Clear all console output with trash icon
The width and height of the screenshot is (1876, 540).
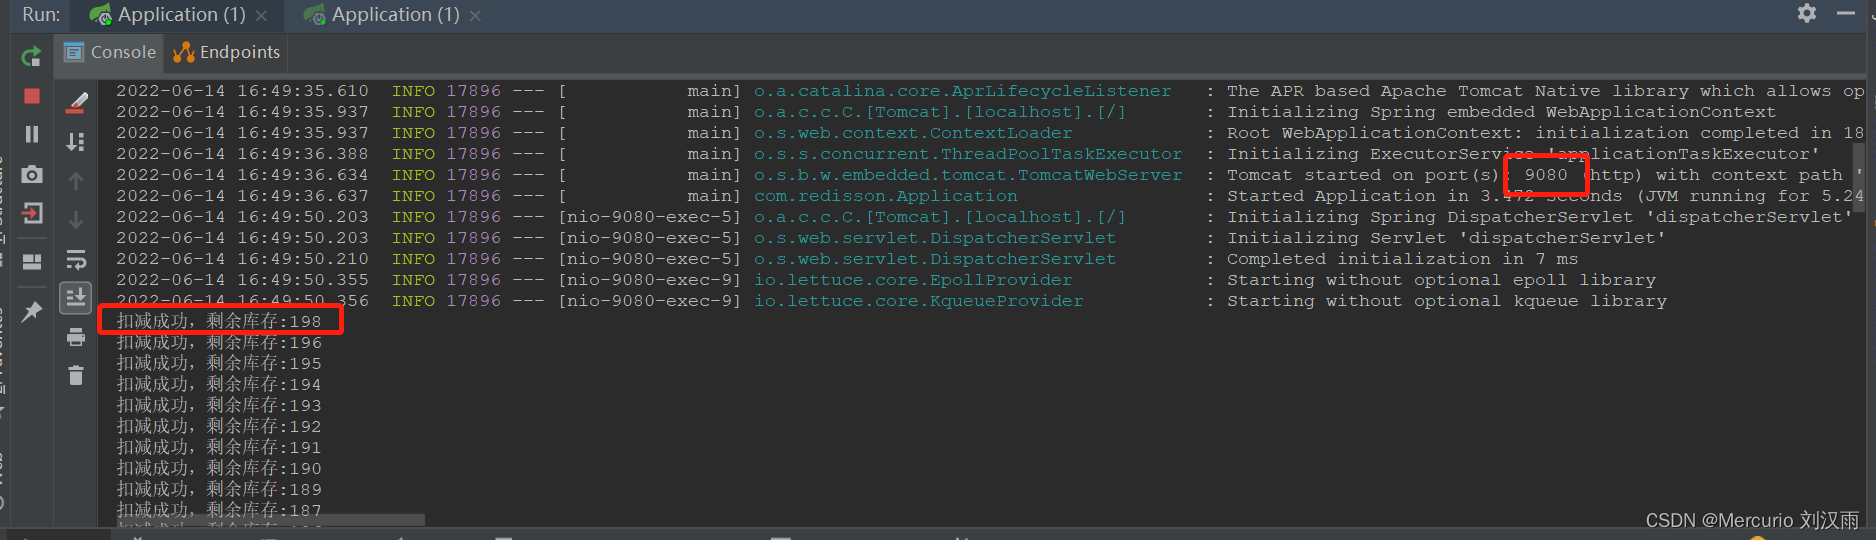(x=76, y=376)
